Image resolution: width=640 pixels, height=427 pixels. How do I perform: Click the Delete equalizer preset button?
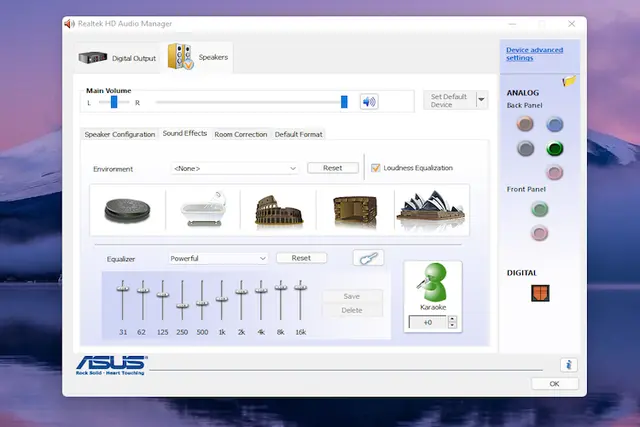[x=352, y=310]
